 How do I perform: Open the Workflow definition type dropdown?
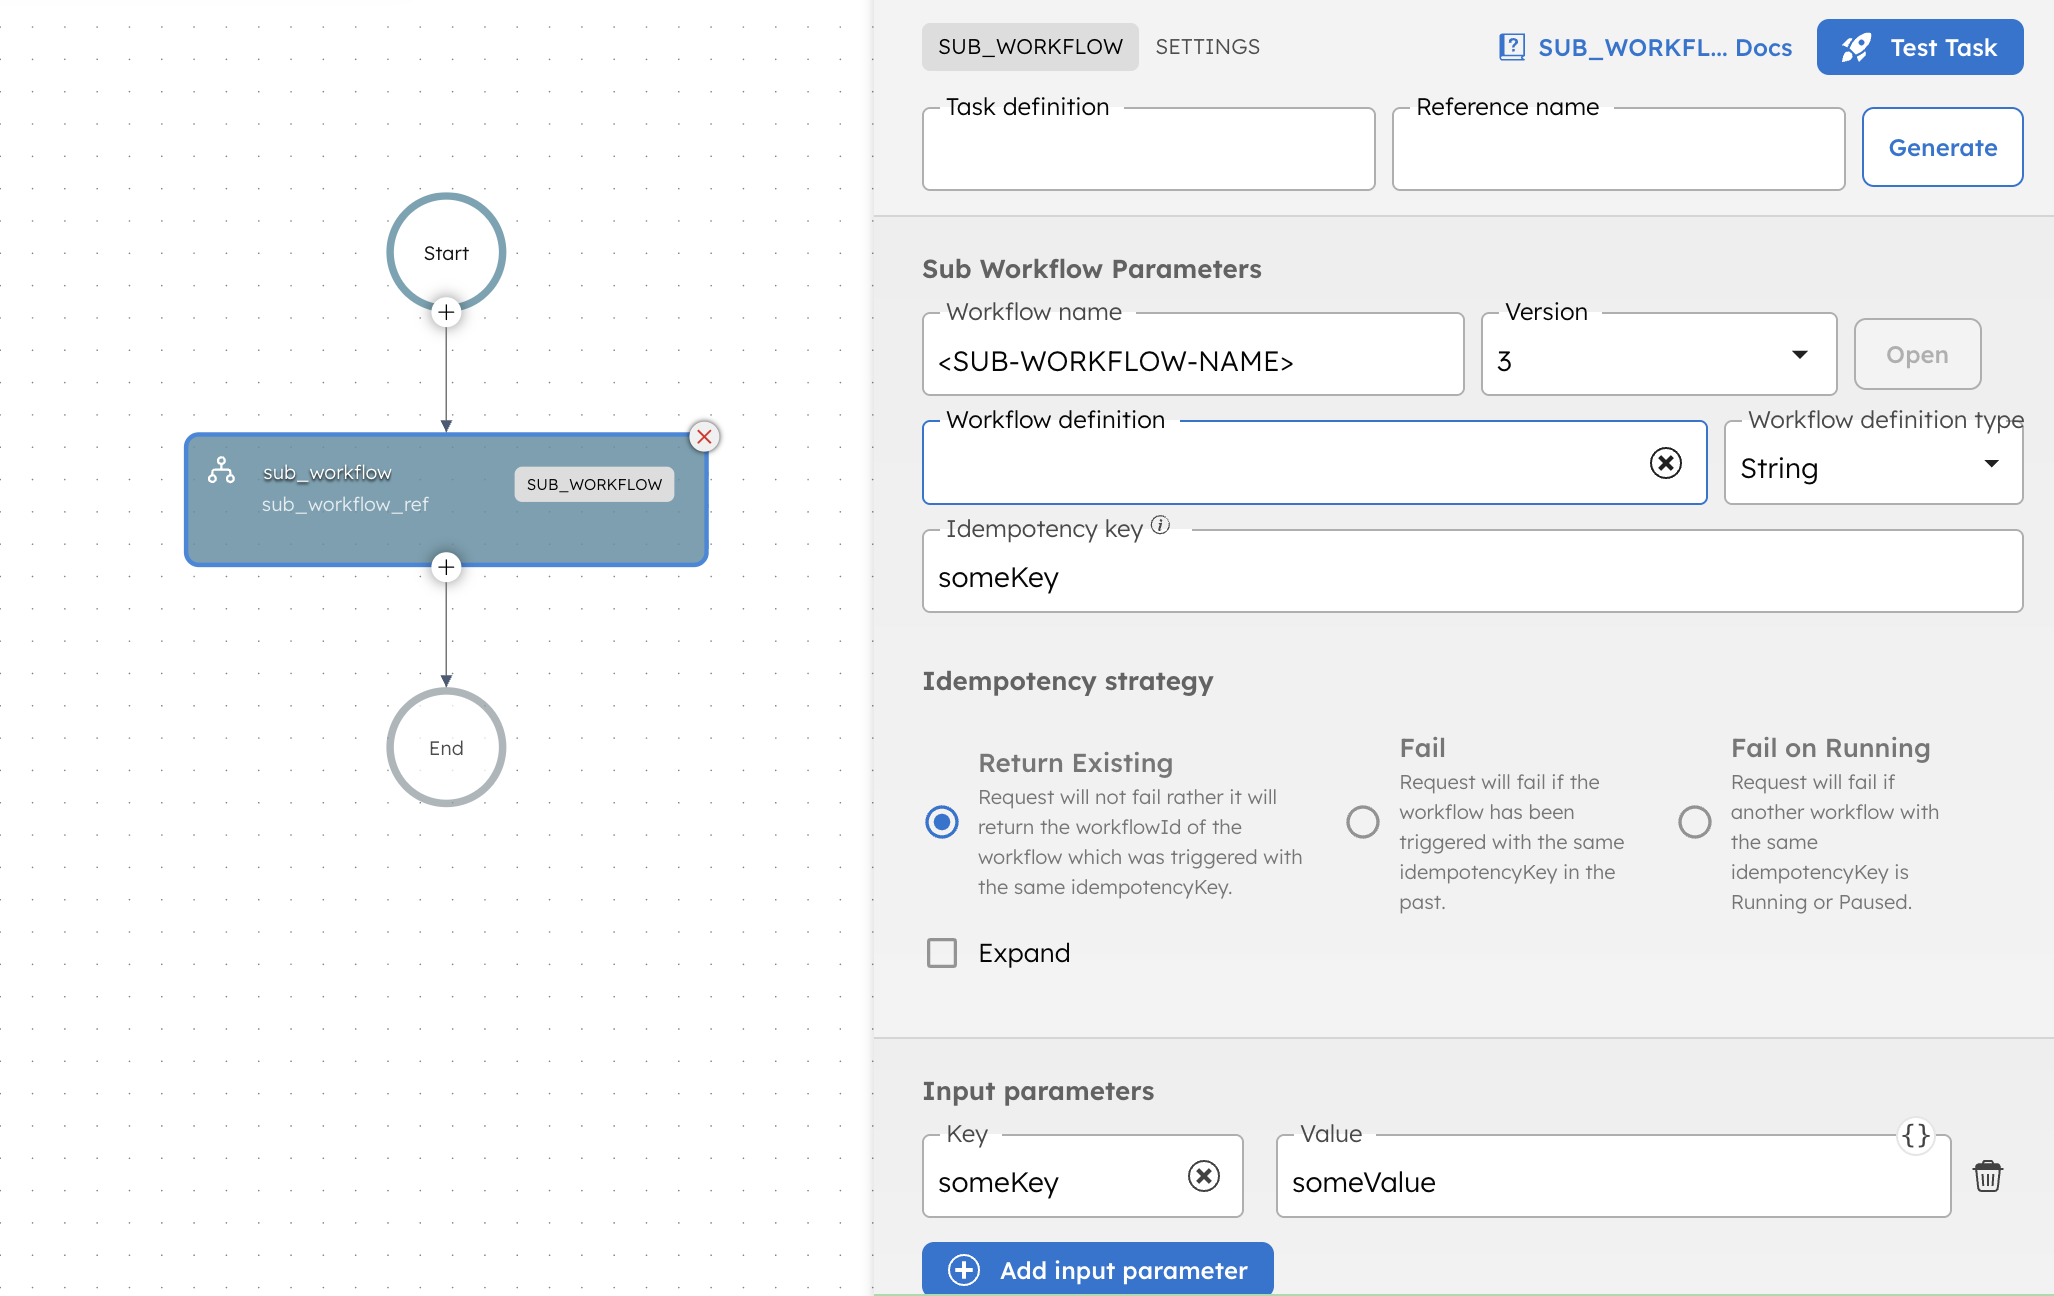1991,464
